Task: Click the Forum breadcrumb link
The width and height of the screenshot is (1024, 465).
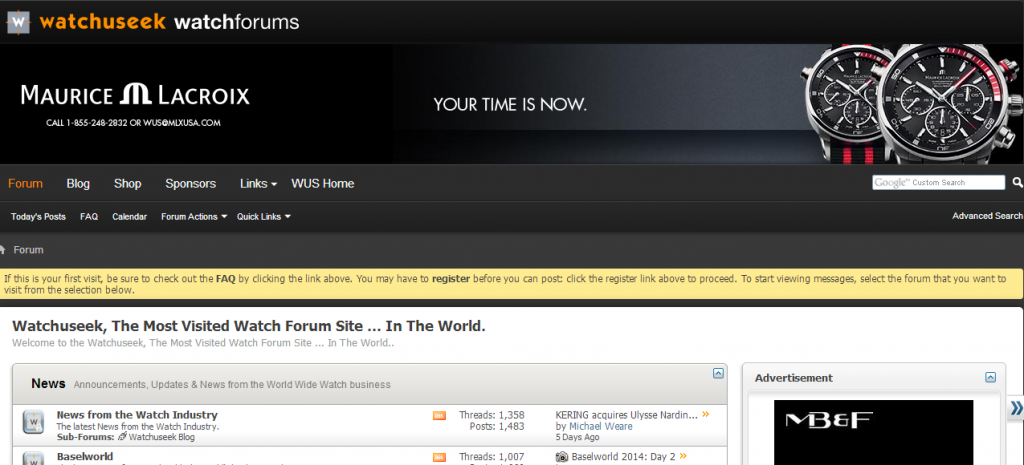Action: click(x=29, y=249)
